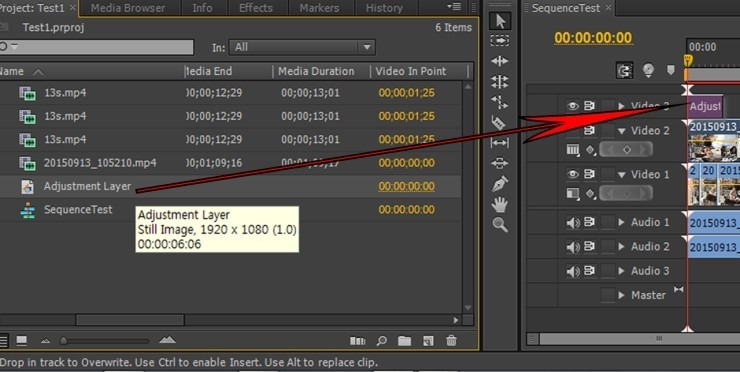Activate the Slip tool

(x=500, y=143)
